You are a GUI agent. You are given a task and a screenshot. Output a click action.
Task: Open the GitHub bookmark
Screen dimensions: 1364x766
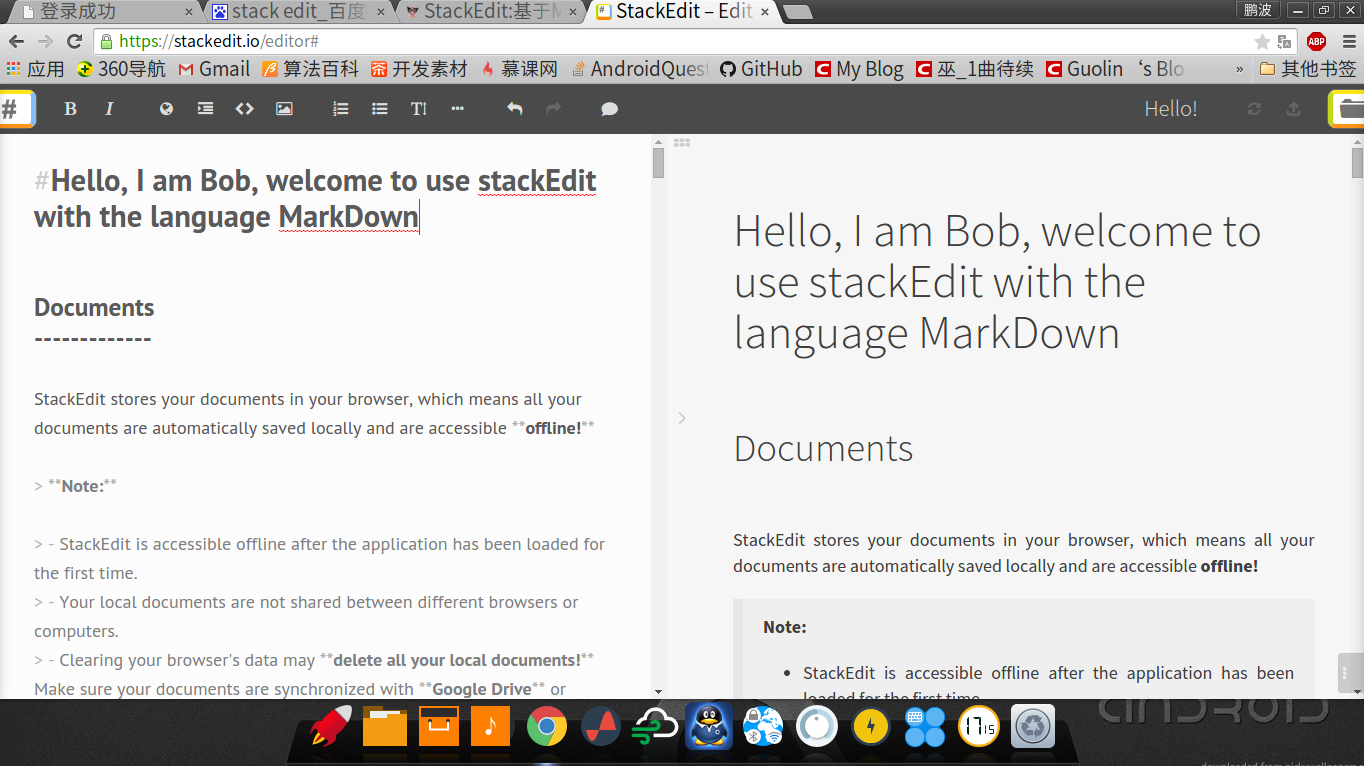point(761,69)
